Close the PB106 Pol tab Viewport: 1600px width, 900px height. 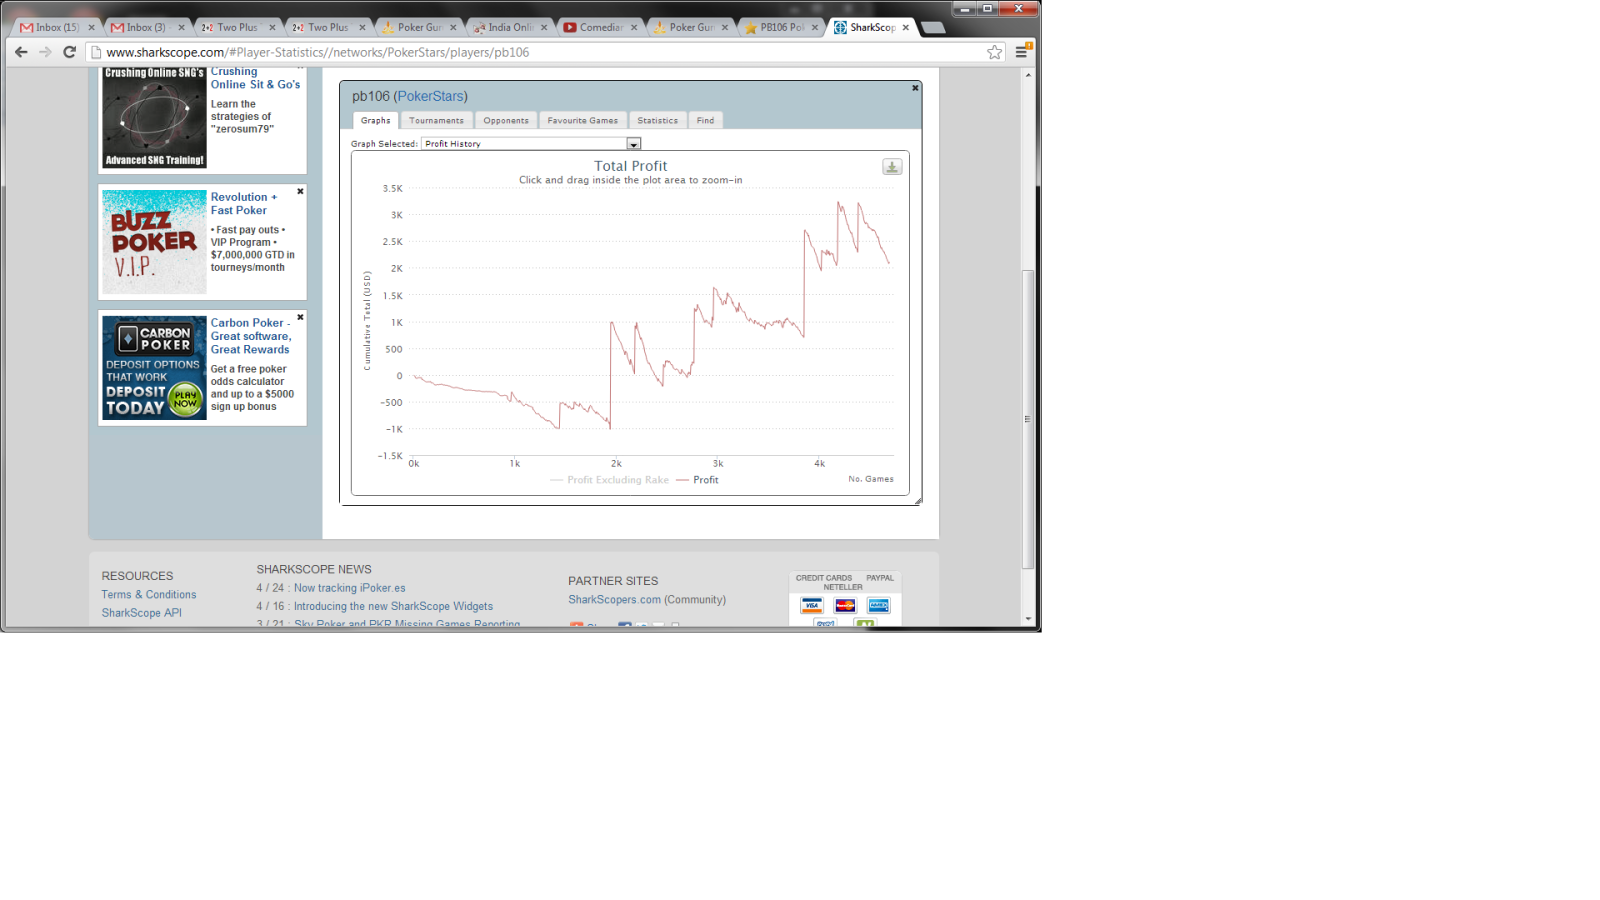[815, 28]
